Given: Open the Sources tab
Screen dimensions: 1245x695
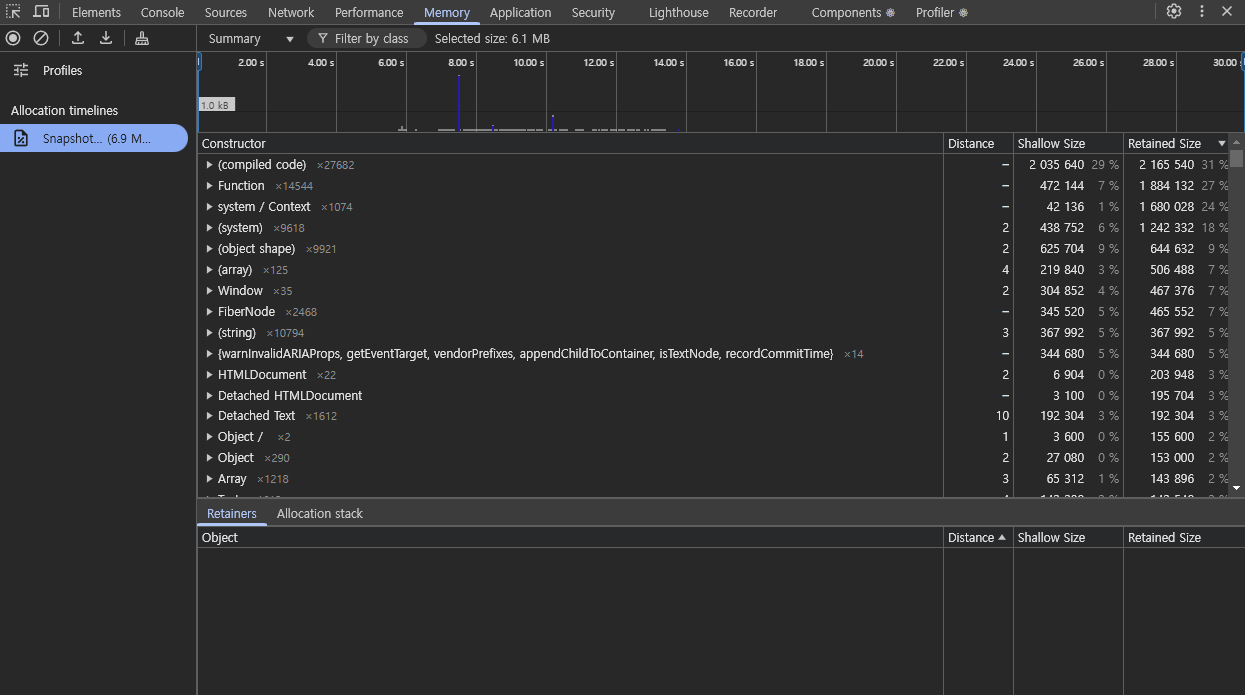Looking at the screenshot, I should click(226, 13).
